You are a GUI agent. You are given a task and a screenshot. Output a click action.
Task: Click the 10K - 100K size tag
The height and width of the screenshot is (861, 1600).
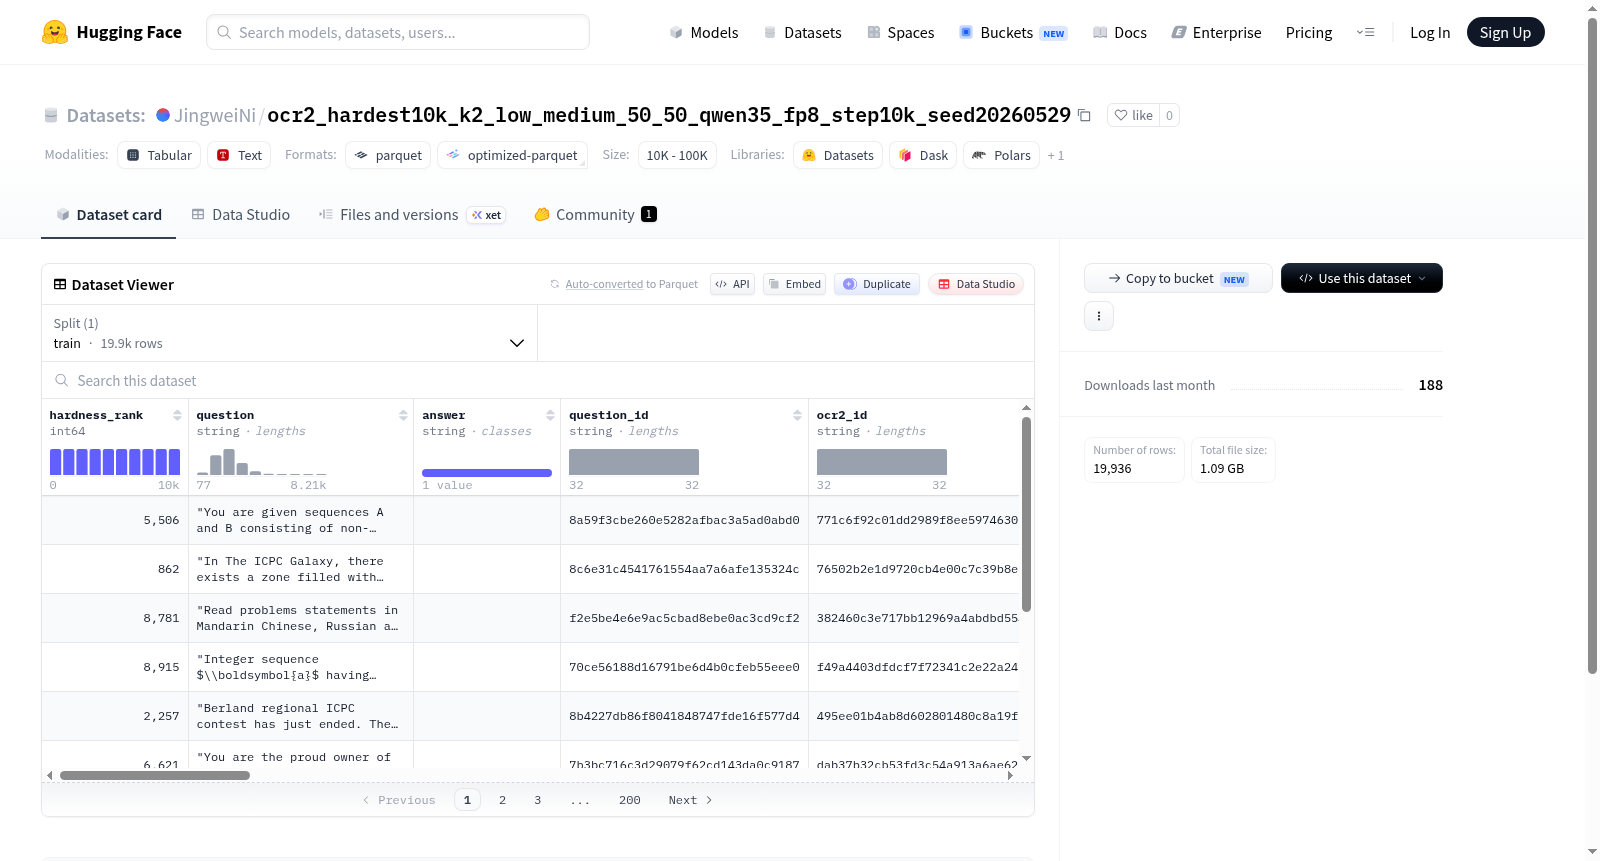coord(677,155)
